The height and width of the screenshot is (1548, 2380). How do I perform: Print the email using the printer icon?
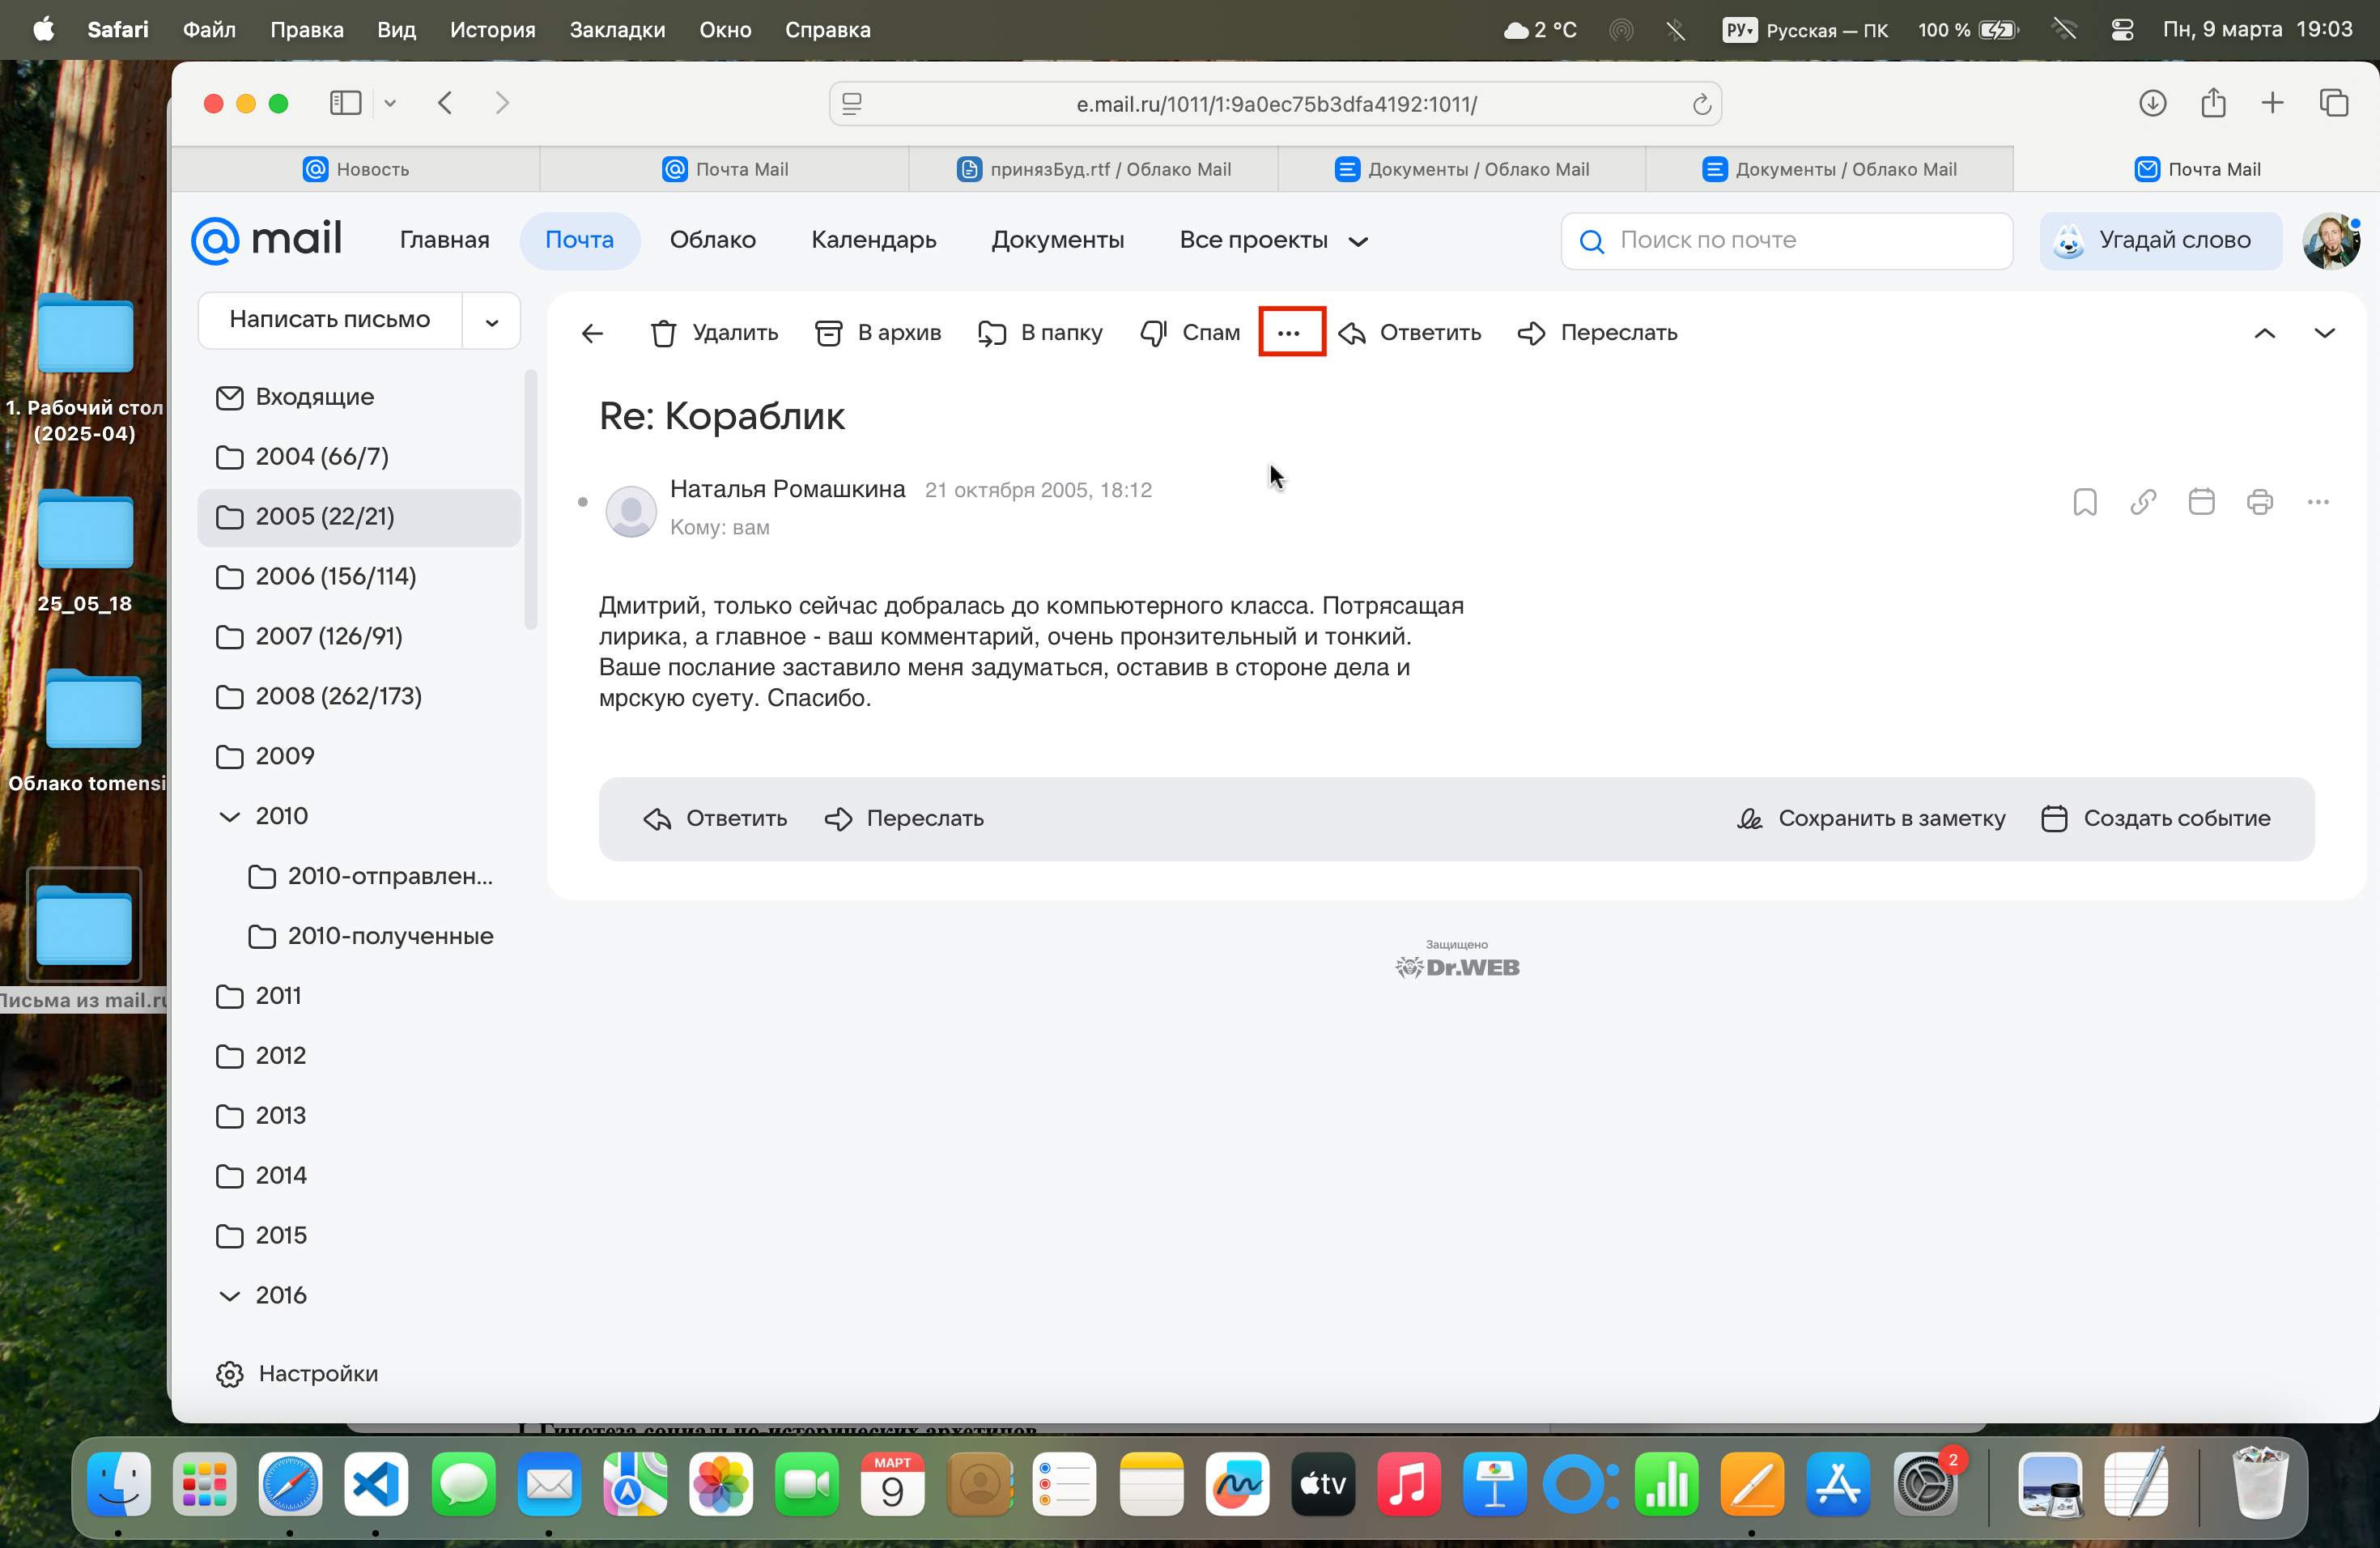[2259, 502]
